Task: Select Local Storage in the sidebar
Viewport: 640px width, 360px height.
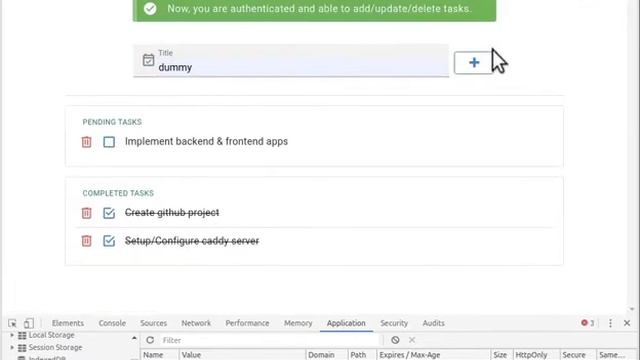Action: [51, 335]
